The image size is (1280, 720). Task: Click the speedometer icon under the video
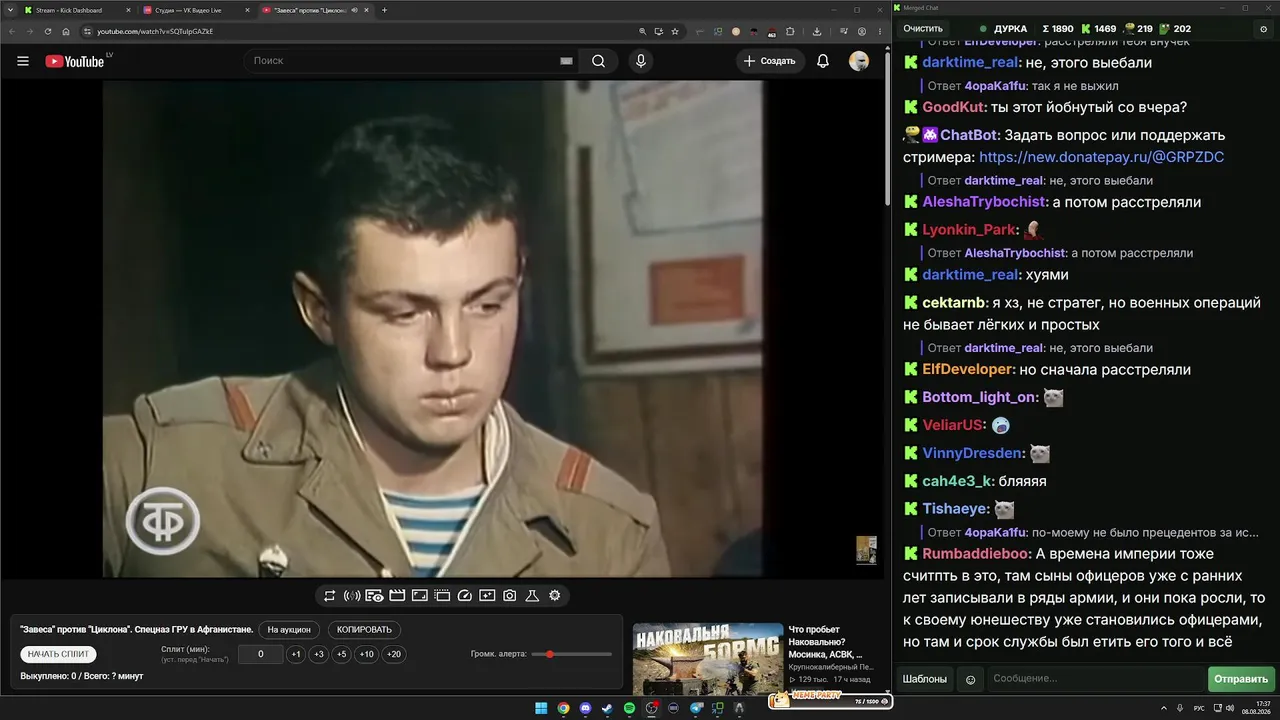(x=464, y=596)
